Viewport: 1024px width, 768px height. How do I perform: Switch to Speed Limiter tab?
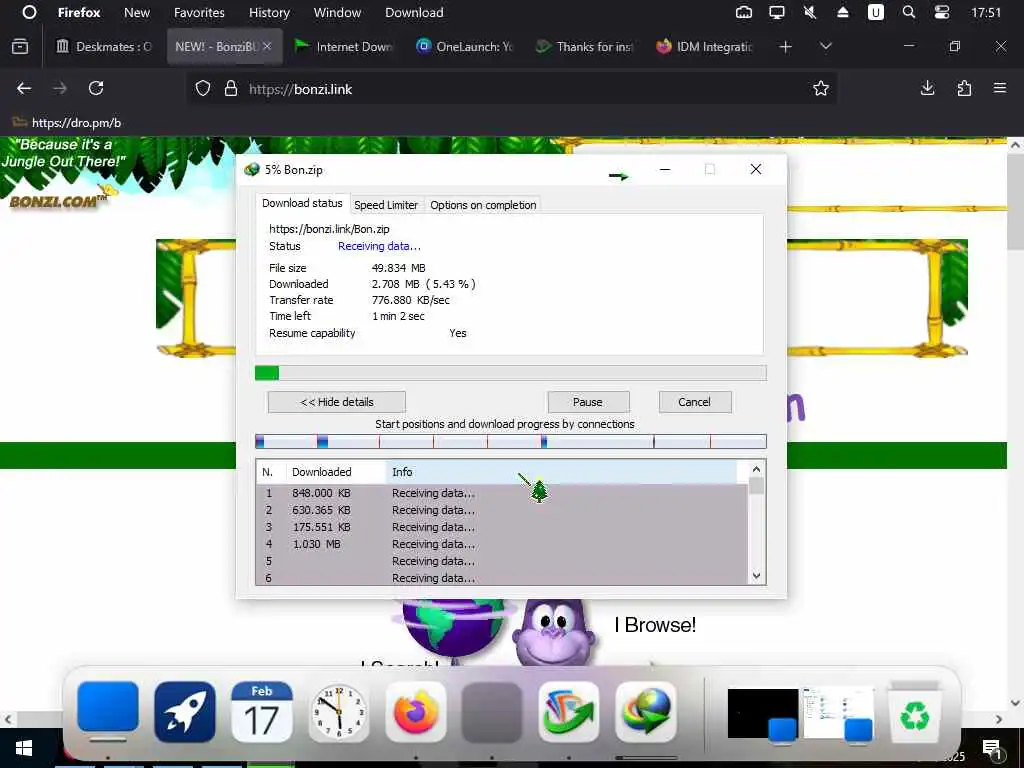click(x=386, y=205)
